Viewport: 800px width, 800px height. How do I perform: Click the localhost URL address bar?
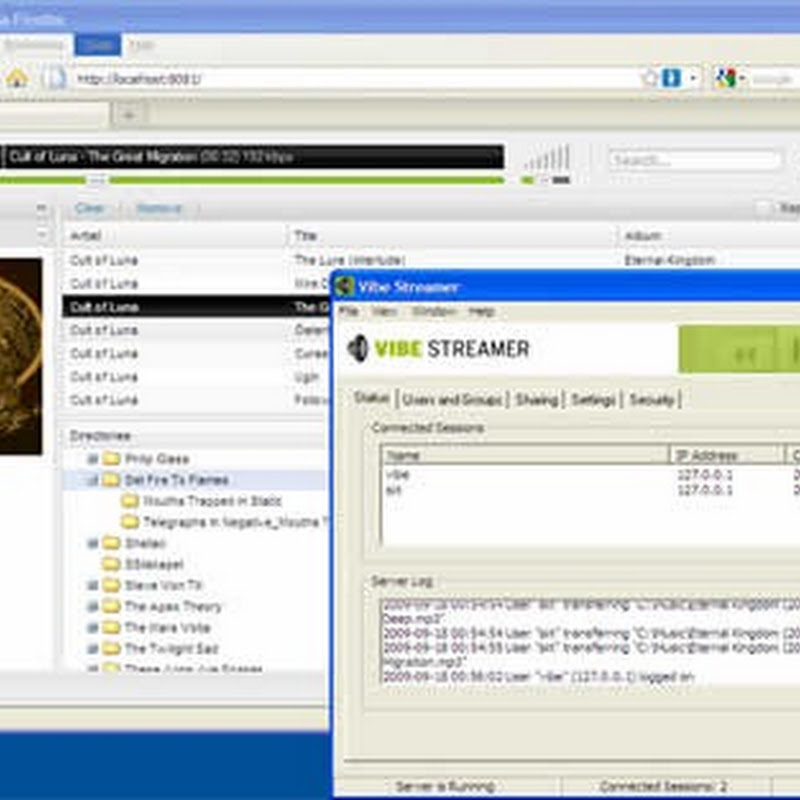pos(355,79)
